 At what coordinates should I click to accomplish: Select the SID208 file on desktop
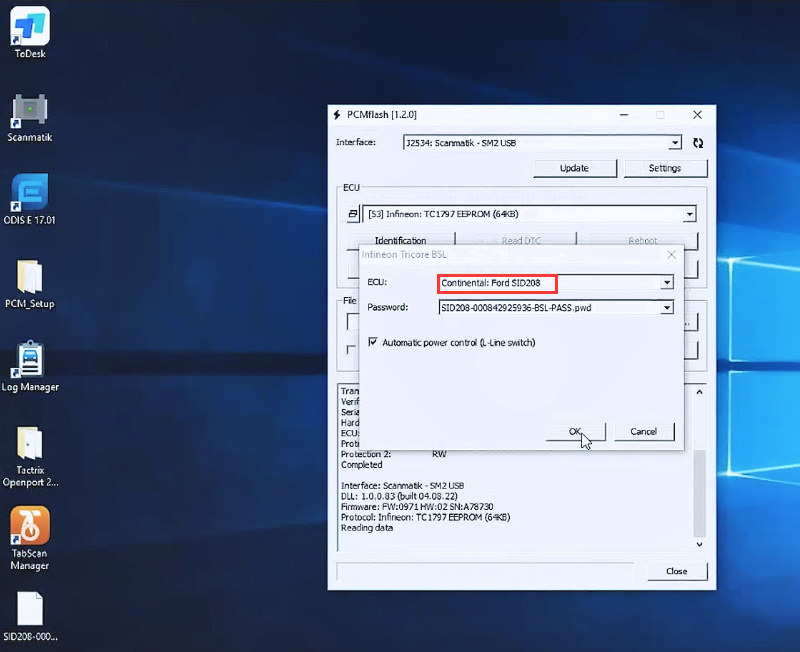click(30, 612)
